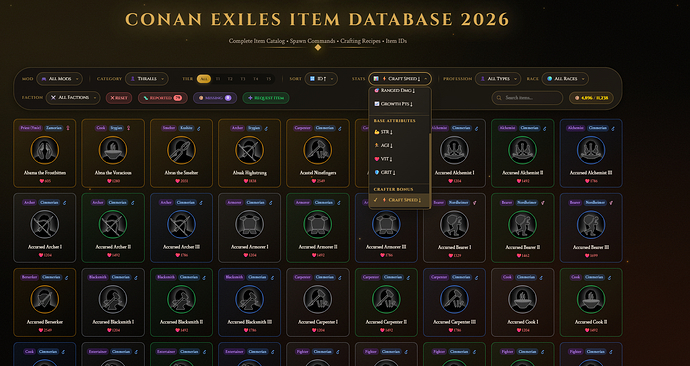Open Abras the Smelter tongs icon
Image resolution: width=690 pixels, height=366 pixels.
(x=181, y=150)
